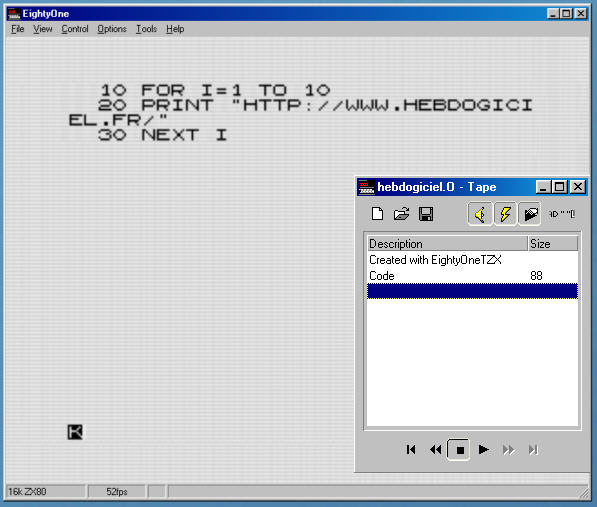Open the View menu
Image resolution: width=597 pixels, height=507 pixels.
click(x=43, y=29)
